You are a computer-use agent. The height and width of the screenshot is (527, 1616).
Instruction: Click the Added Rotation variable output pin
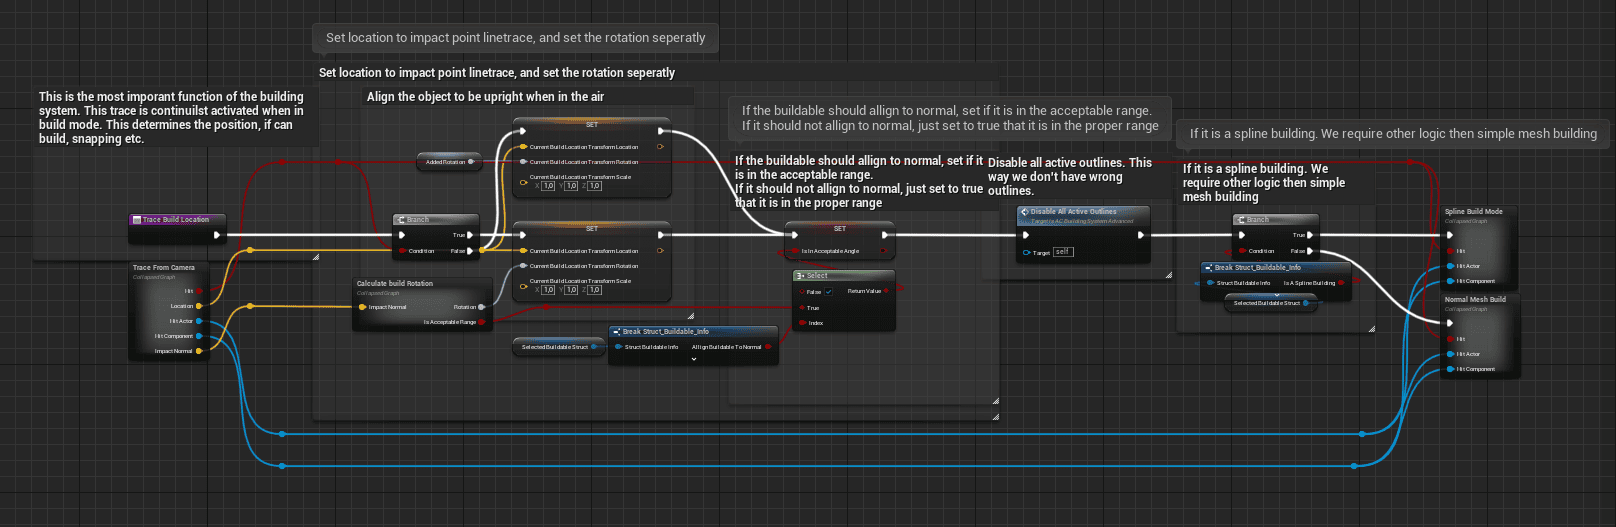coord(471,162)
